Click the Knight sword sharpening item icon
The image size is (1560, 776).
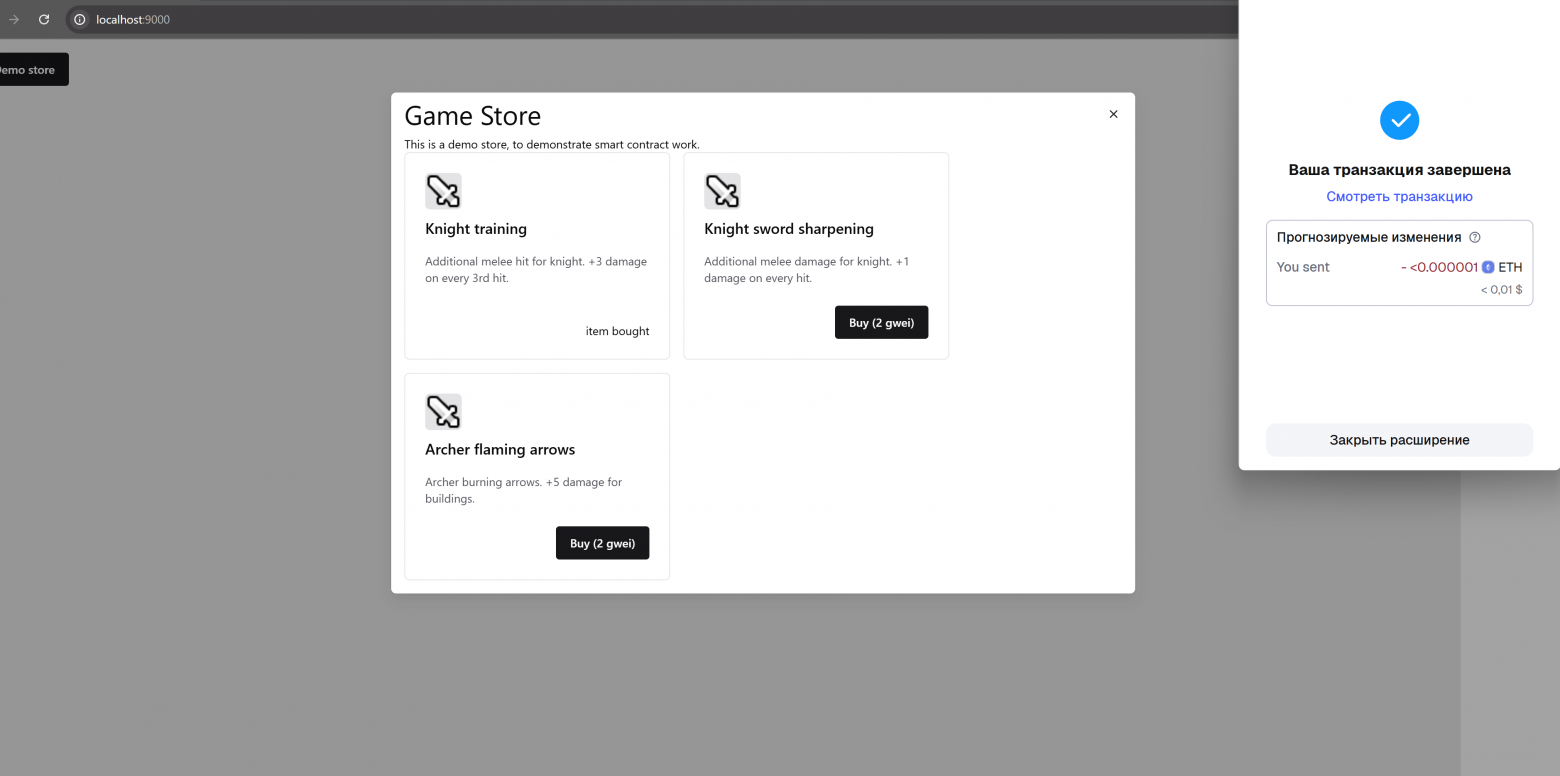[x=722, y=191]
